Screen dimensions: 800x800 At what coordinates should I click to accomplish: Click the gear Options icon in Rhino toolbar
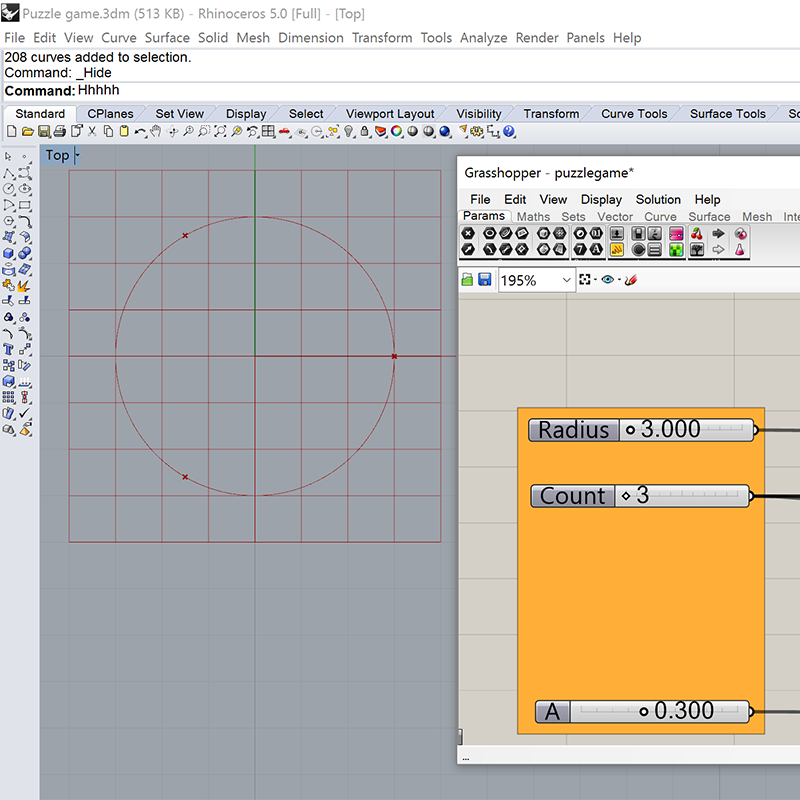[x=477, y=132]
